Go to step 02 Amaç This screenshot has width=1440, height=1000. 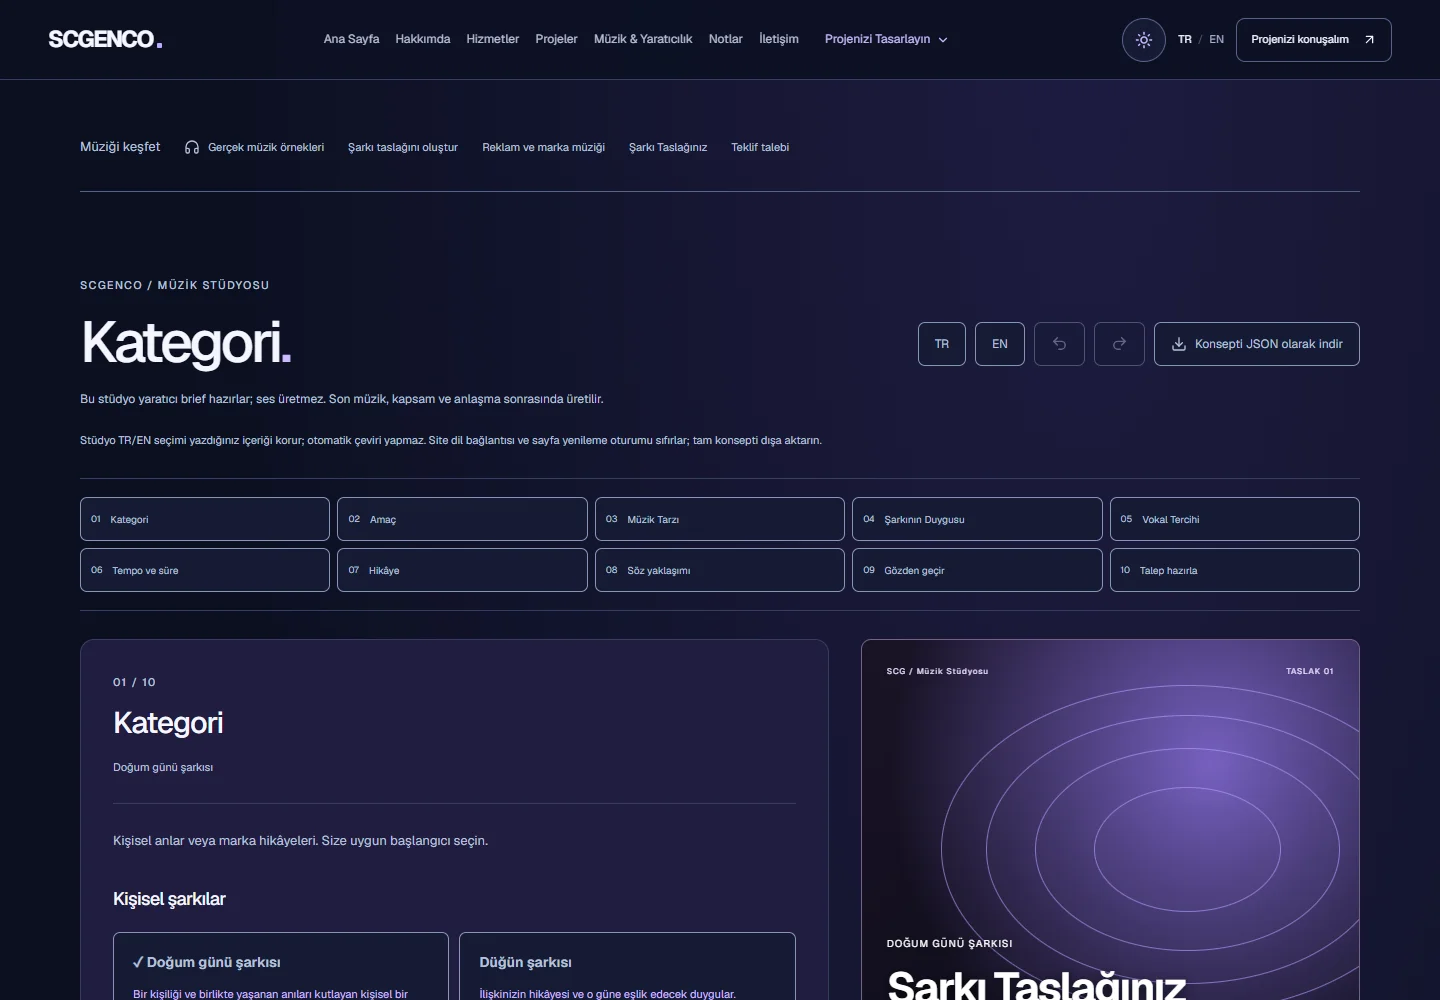462,519
